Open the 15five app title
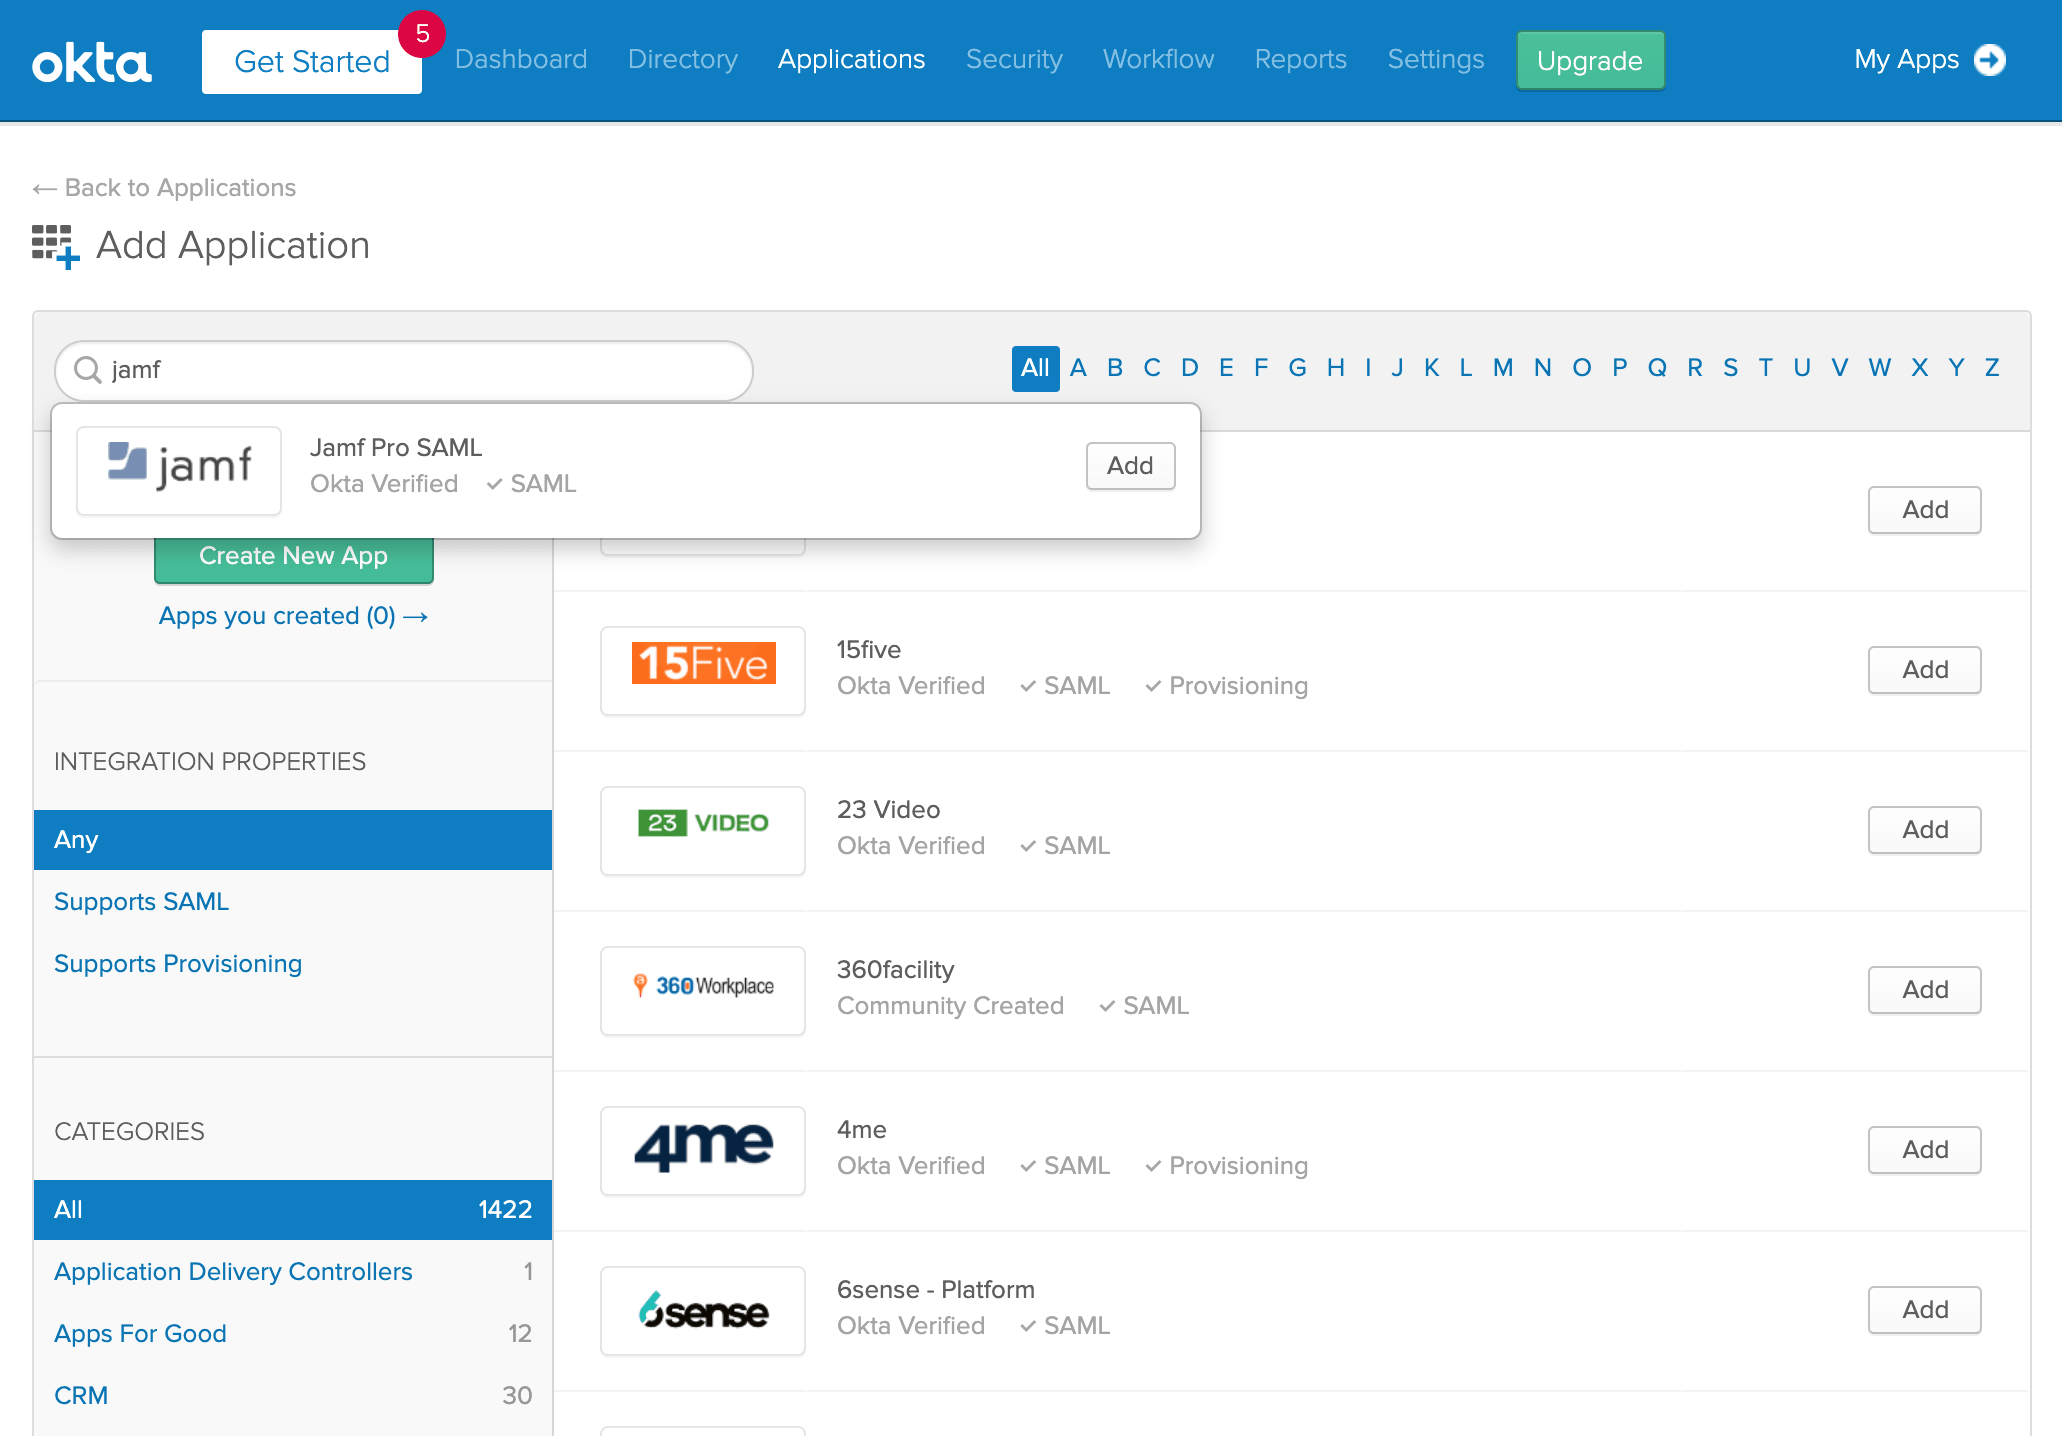Image resolution: width=2062 pixels, height=1436 pixels. [x=869, y=650]
